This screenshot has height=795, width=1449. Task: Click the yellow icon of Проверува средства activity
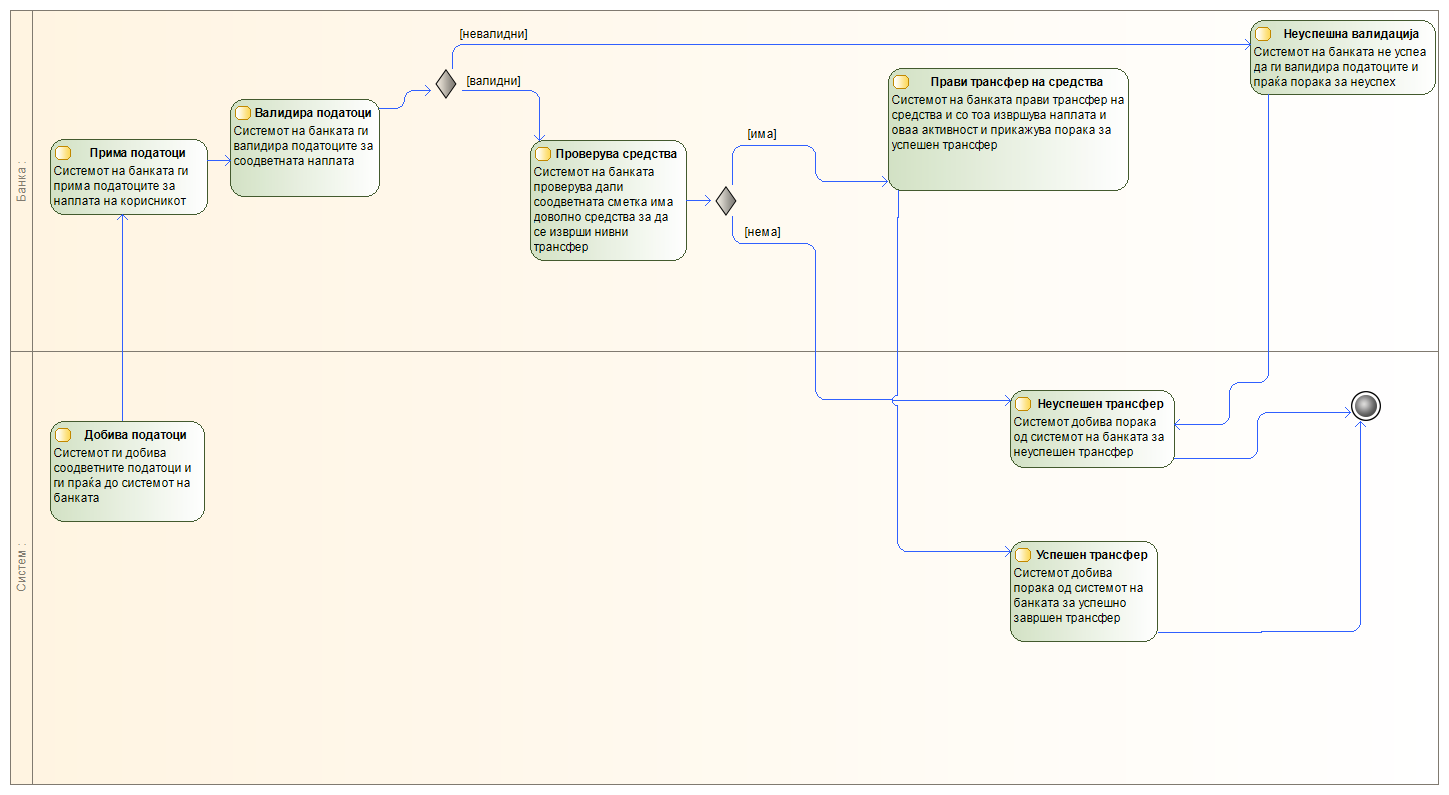pyautogui.click(x=543, y=154)
